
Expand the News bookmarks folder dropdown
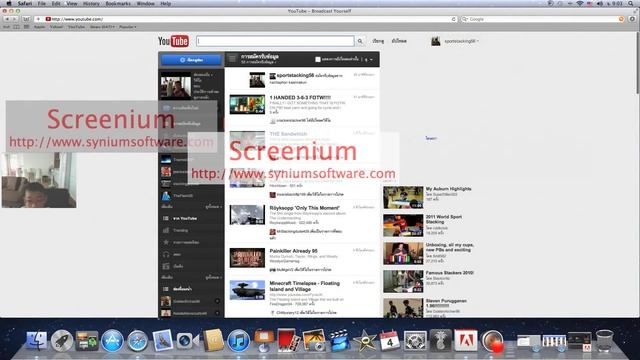click(x=102, y=27)
